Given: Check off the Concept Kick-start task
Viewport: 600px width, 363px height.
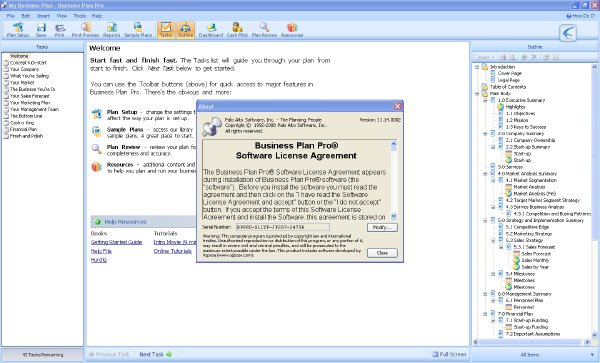Looking at the screenshot, I should (x=6, y=63).
